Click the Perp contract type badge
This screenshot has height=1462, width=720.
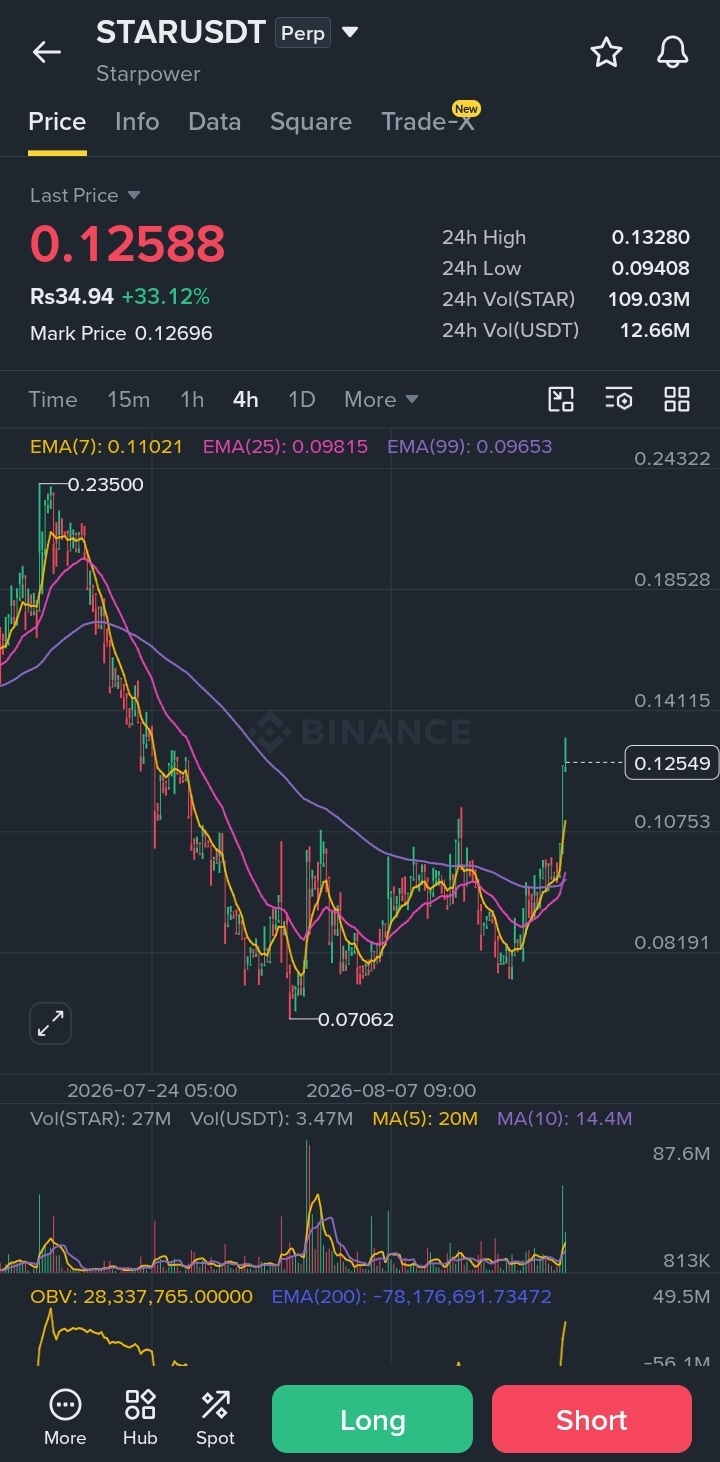coord(303,33)
